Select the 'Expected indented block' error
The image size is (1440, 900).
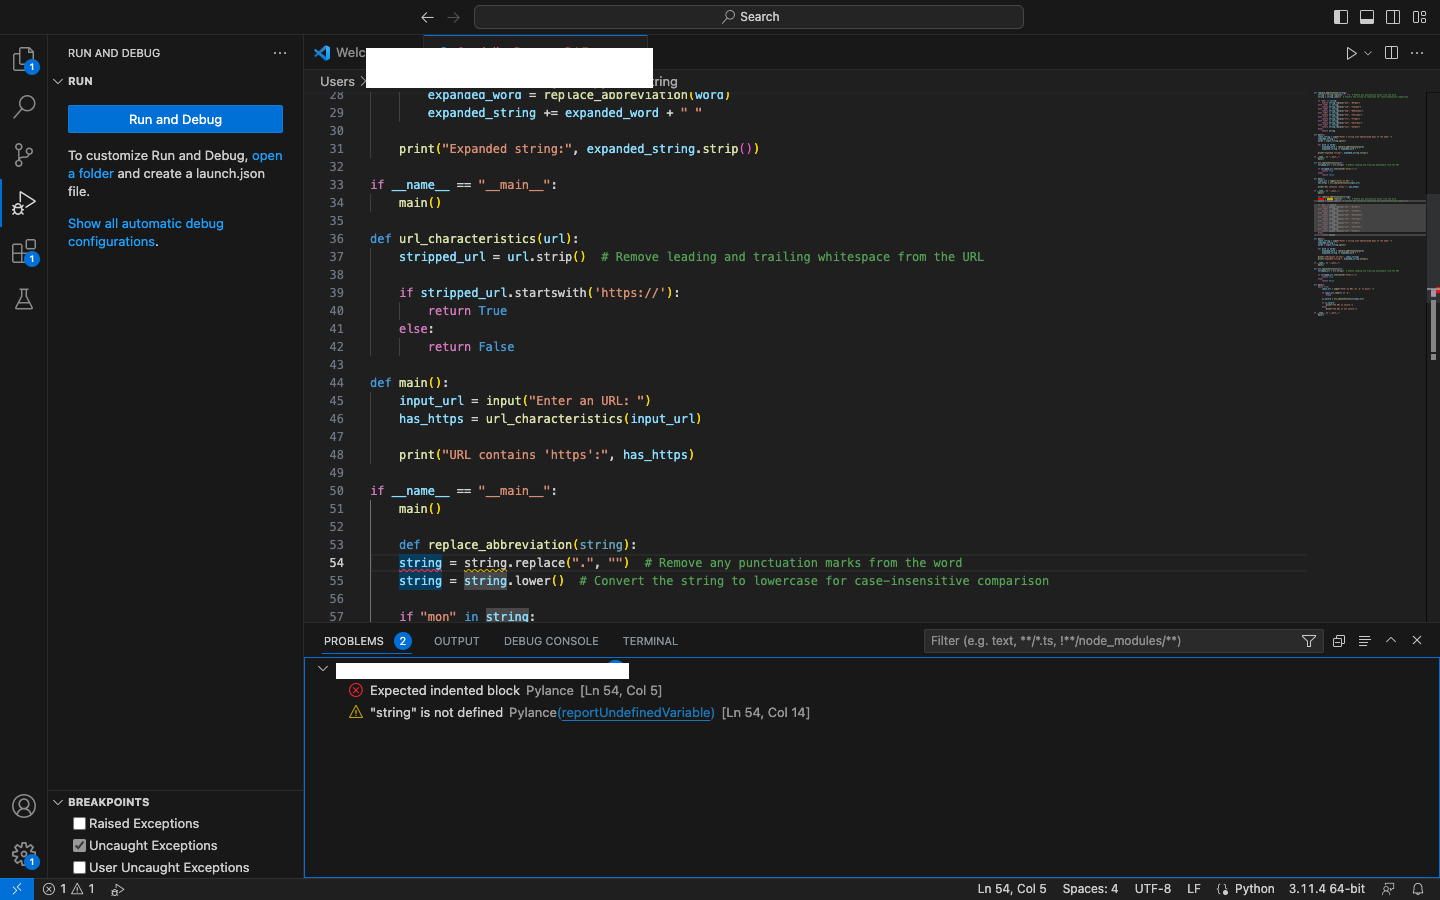tap(445, 690)
